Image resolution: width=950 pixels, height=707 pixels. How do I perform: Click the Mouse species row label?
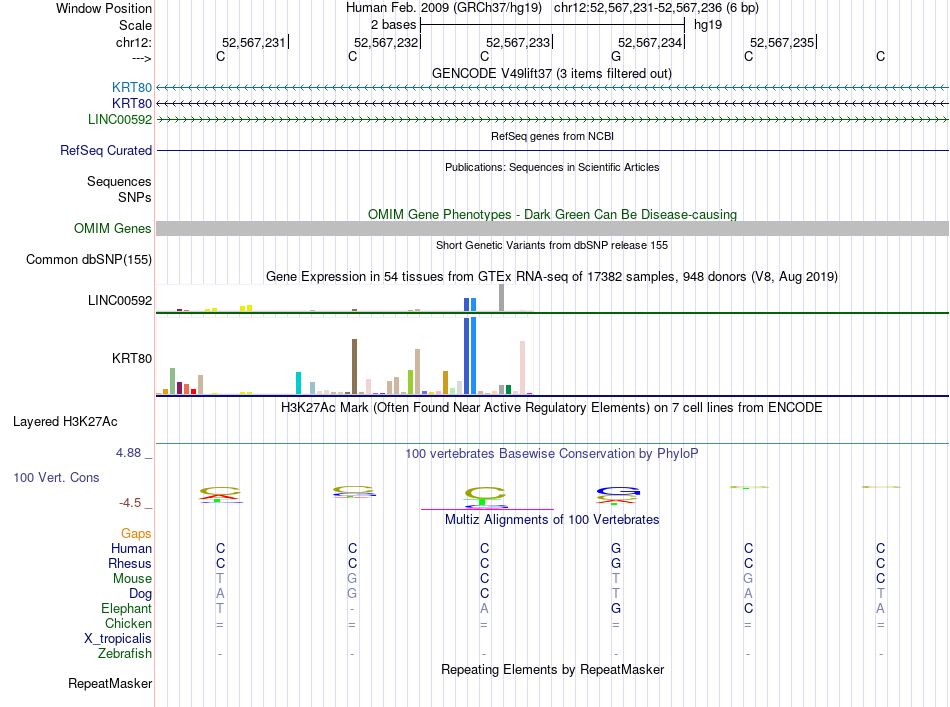[x=132, y=579]
